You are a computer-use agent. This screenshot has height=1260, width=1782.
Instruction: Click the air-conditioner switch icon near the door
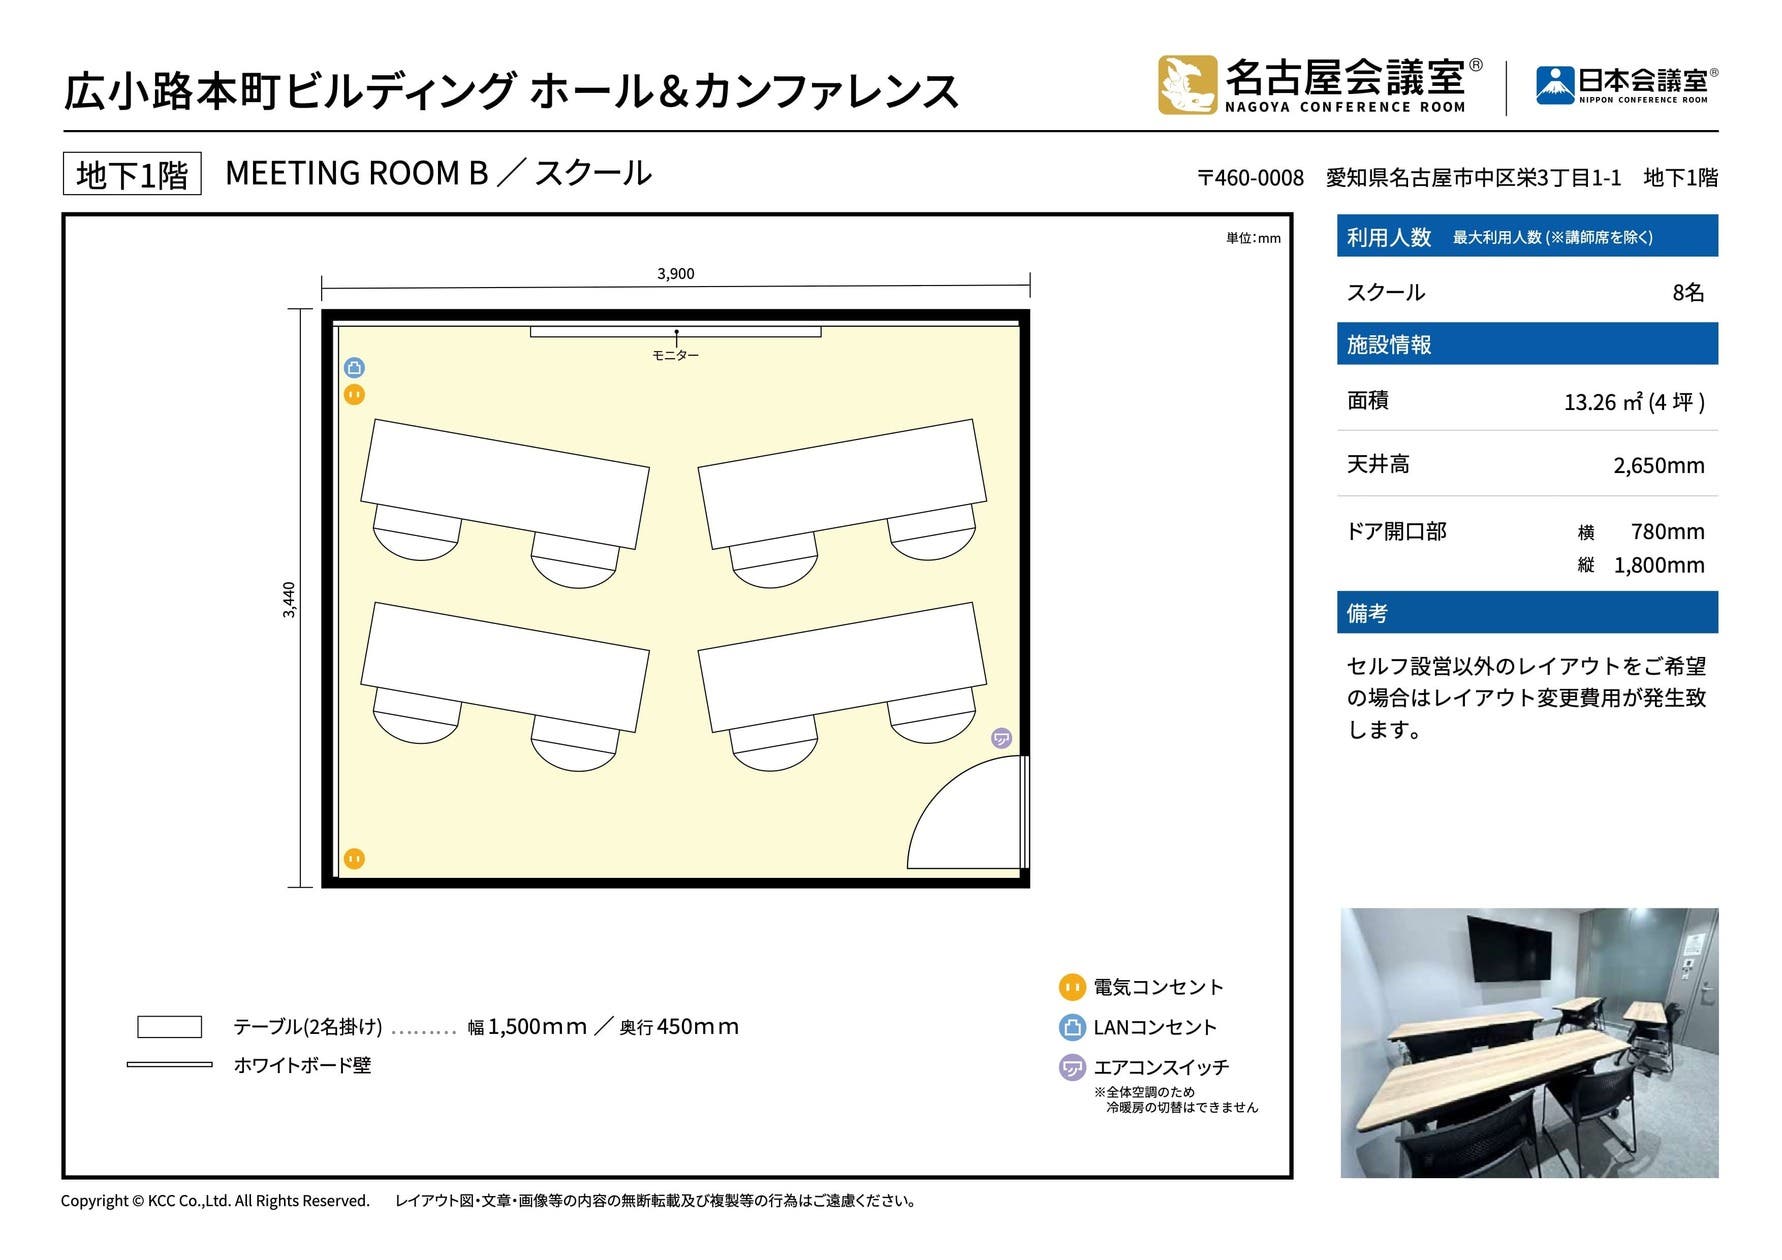[999, 740]
